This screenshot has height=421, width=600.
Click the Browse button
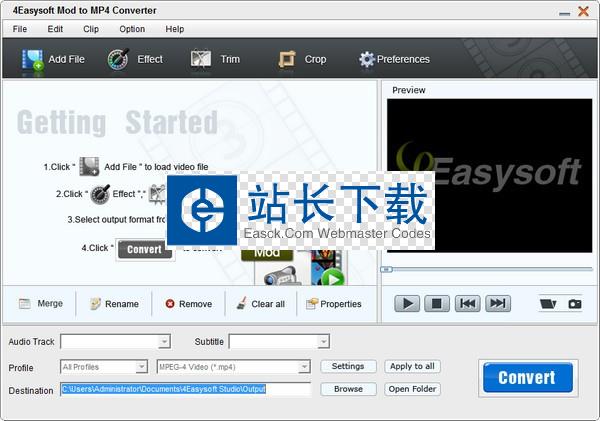348,389
